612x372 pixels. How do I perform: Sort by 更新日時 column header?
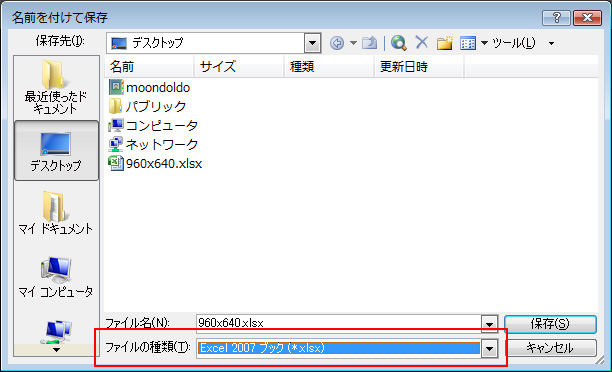420,67
